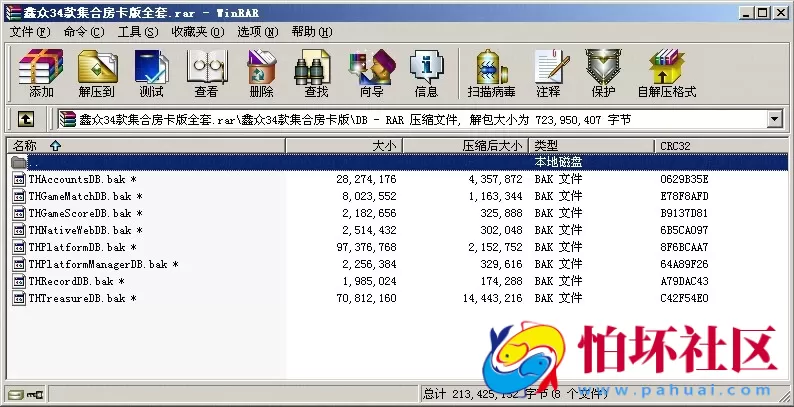Click the CRC32 value 64A89F26
Image resolution: width=794 pixels, height=407 pixels.
click(x=684, y=264)
